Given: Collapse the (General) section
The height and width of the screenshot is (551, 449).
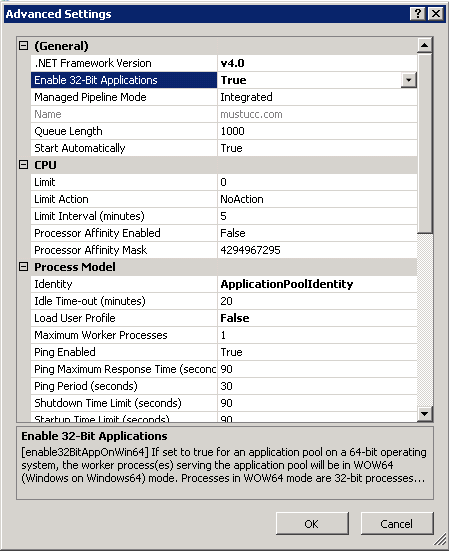Looking at the screenshot, I should point(24,46).
